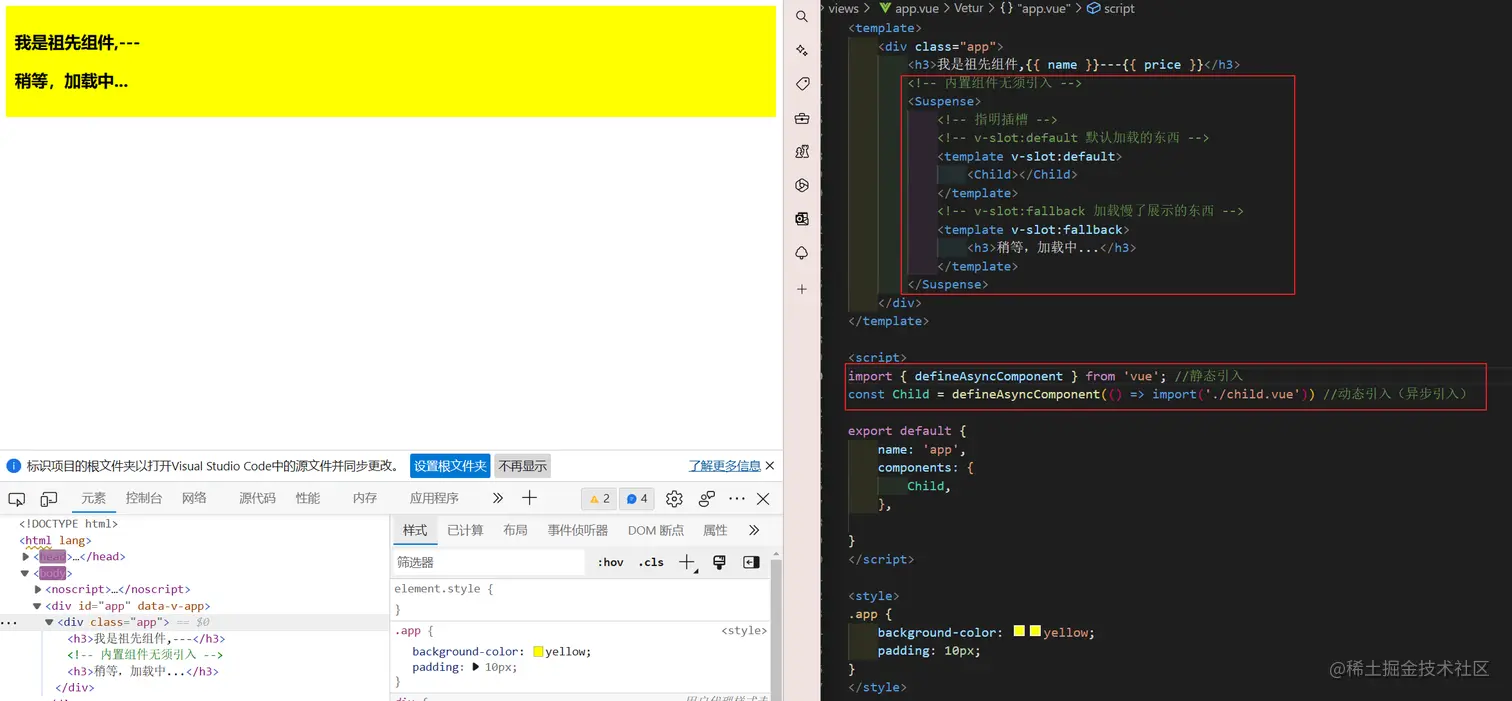Switch to the 网络 tab

[x=194, y=498]
